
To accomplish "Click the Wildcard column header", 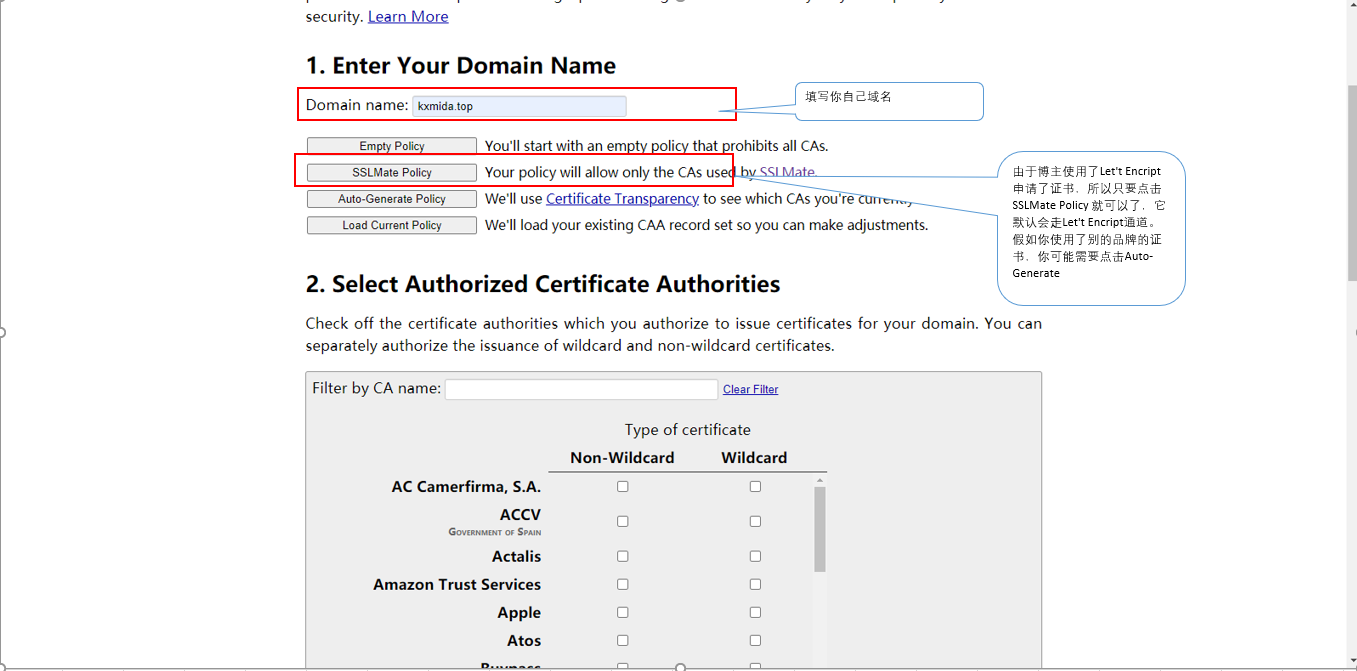I will click(754, 458).
